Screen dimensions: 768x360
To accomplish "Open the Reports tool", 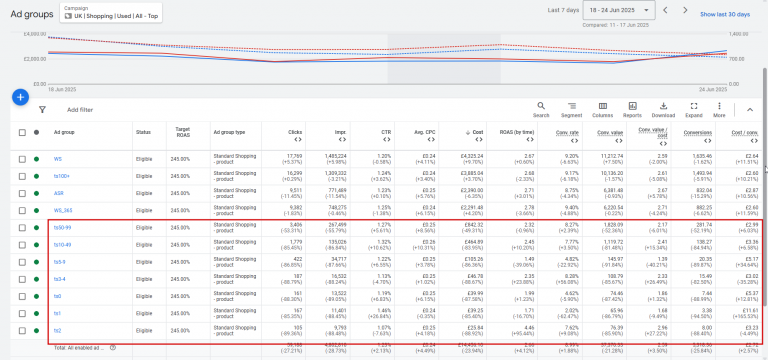I will 632,110.
